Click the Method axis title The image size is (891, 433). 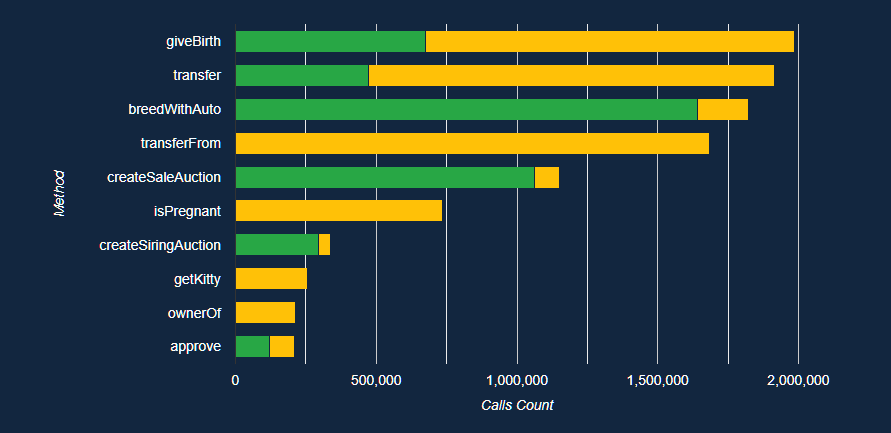(x=59, y=193)
